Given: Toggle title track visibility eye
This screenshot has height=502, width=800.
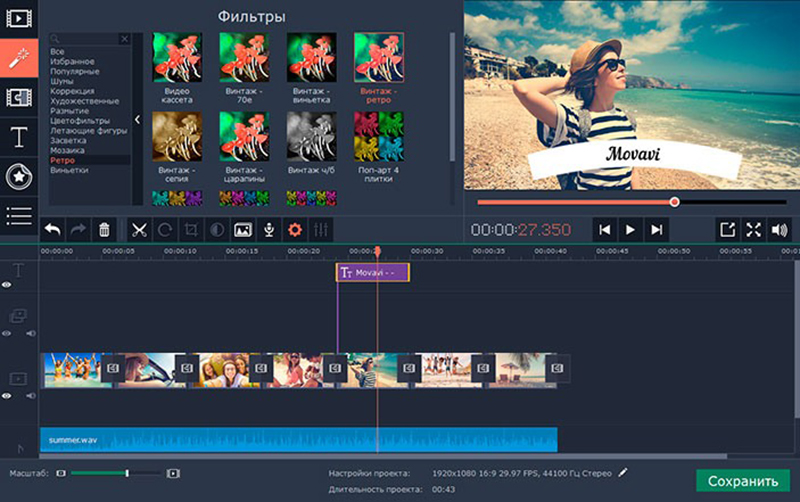Looking at the screenshot, I should point(7,285).
